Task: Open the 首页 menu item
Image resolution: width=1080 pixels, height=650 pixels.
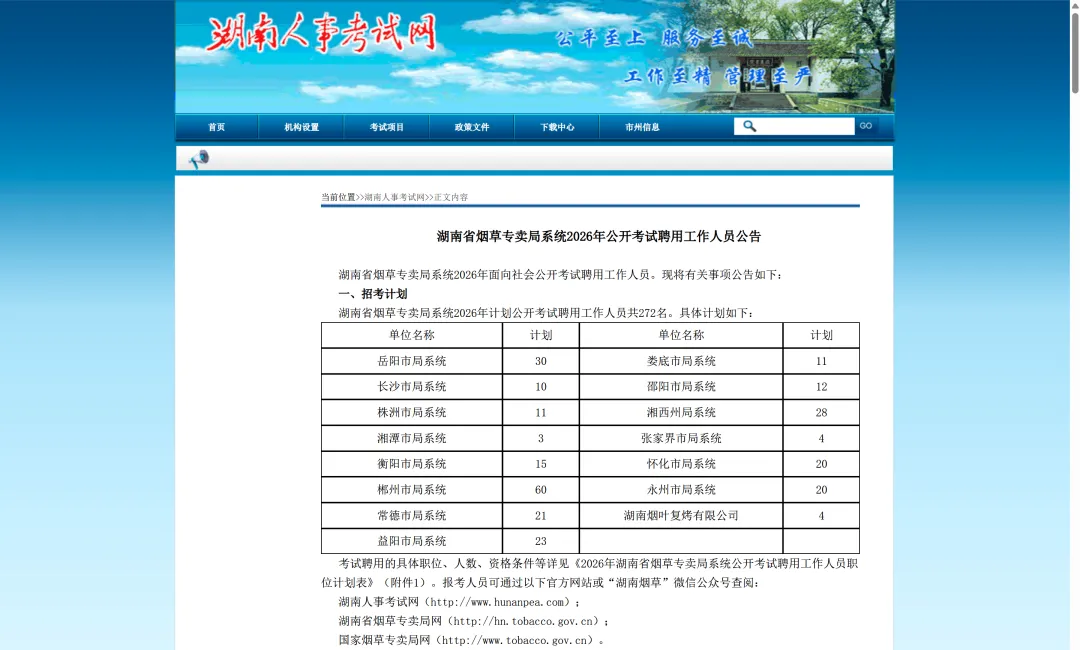Action: pos(216,127)
